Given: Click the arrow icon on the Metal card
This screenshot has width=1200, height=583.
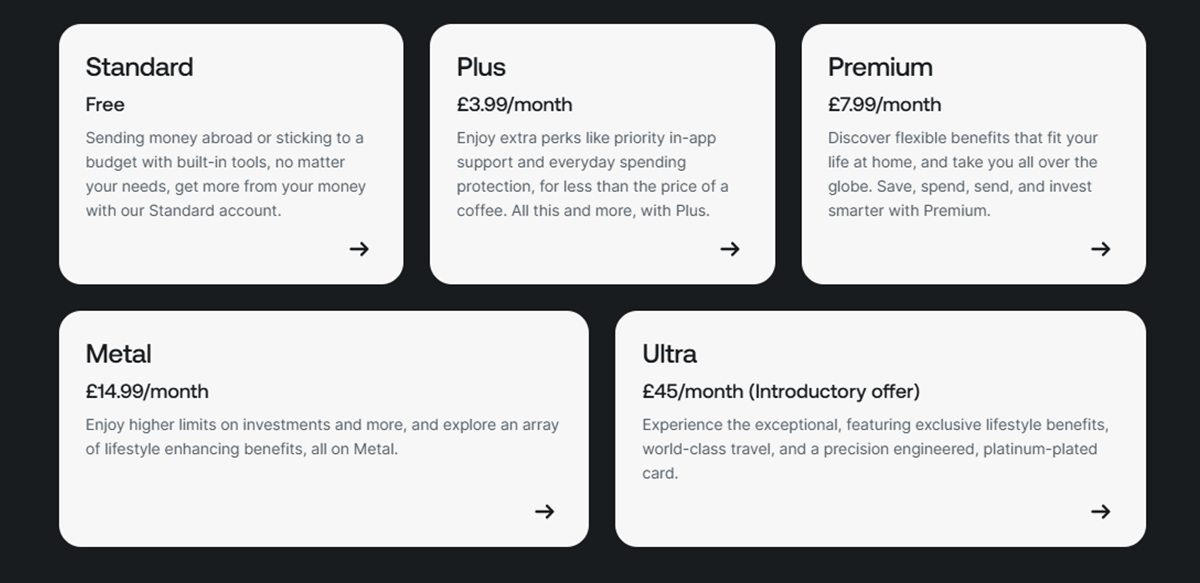Looking at the screenshot, I should pyautogui.click(x=545, y=511).
